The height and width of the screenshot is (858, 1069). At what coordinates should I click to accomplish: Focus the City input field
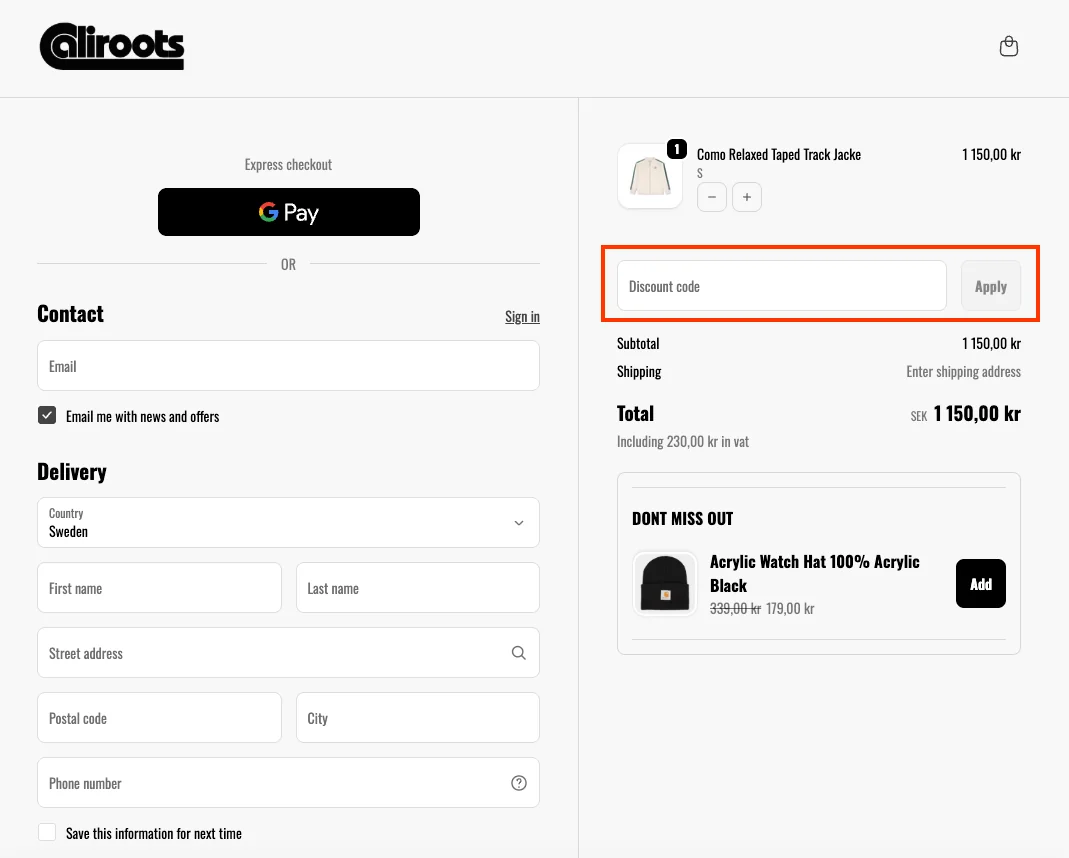coord(417,718)
